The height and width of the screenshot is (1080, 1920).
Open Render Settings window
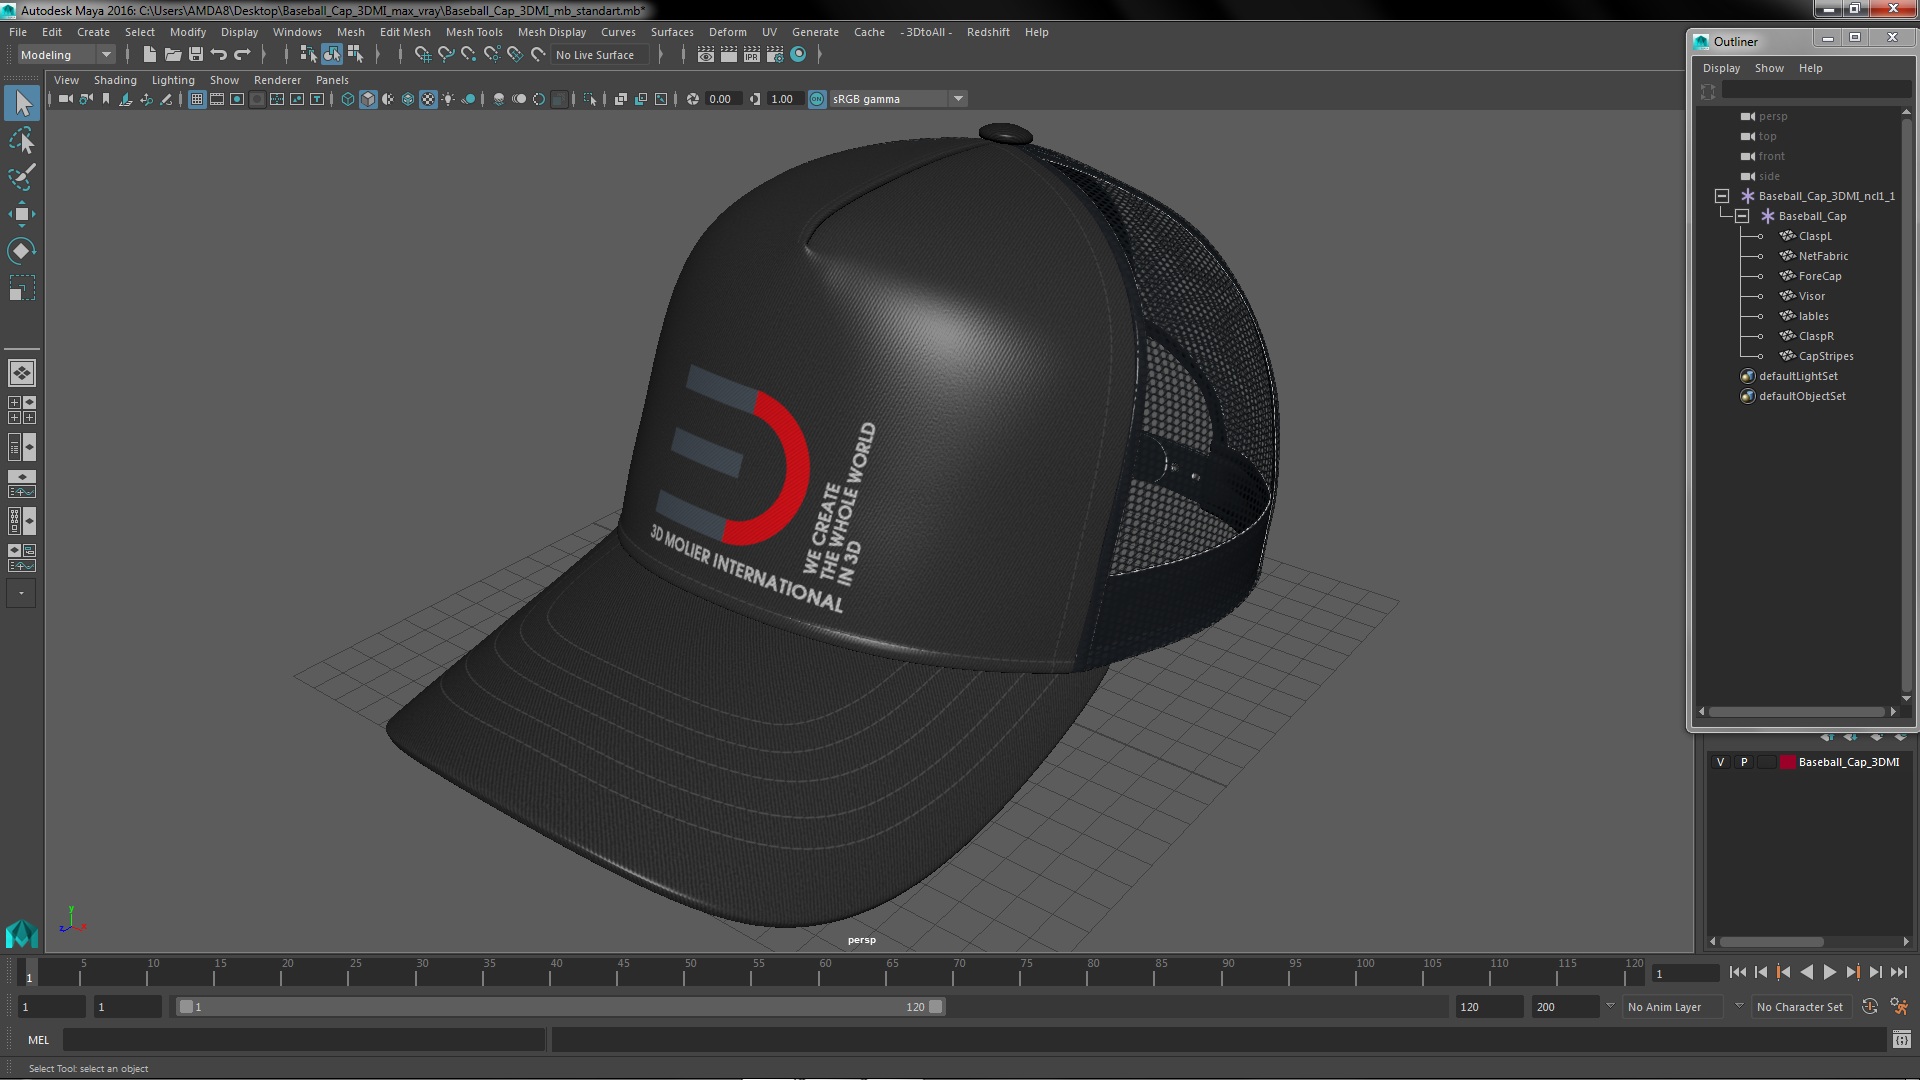tap(775, 55)
